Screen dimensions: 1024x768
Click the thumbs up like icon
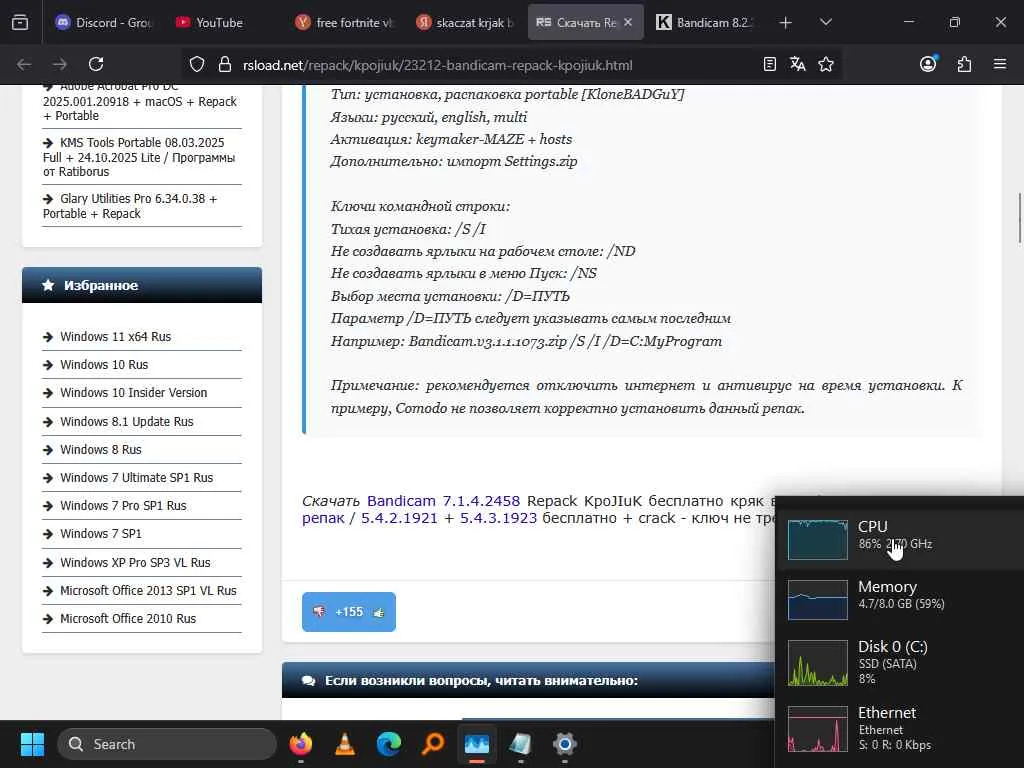(379, 613)
